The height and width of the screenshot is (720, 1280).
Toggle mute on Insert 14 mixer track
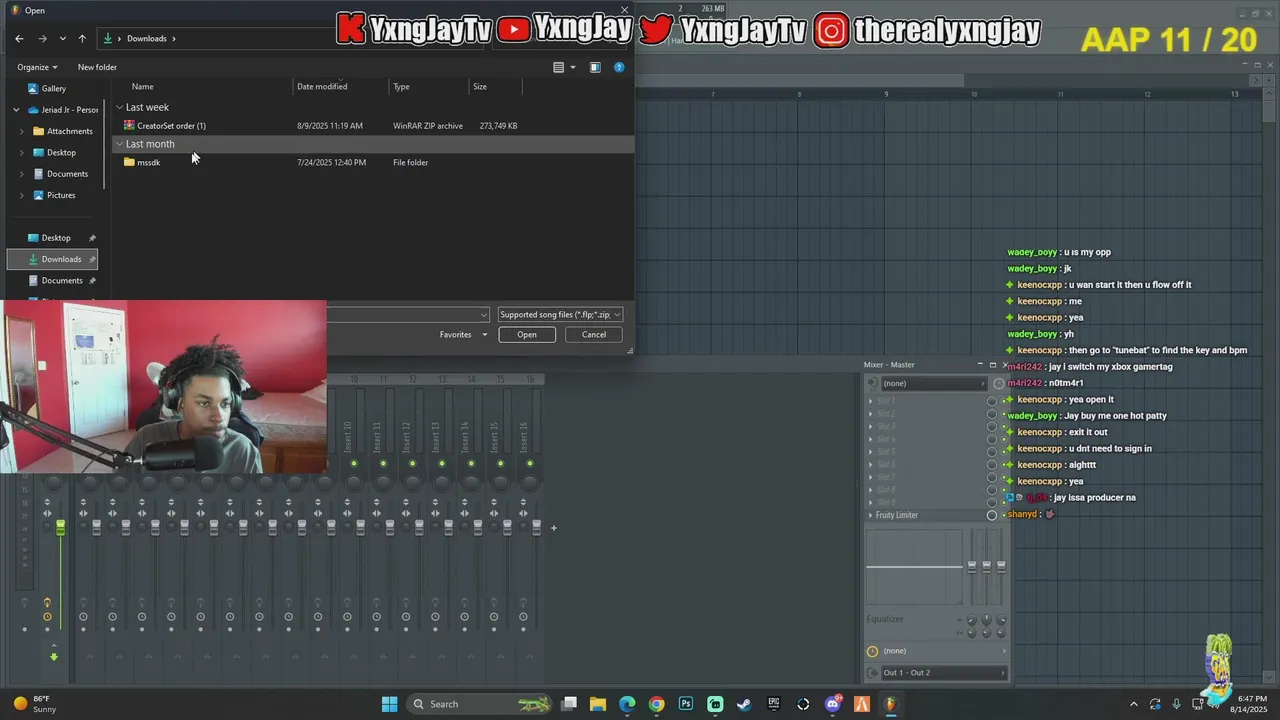pos(471,463)
